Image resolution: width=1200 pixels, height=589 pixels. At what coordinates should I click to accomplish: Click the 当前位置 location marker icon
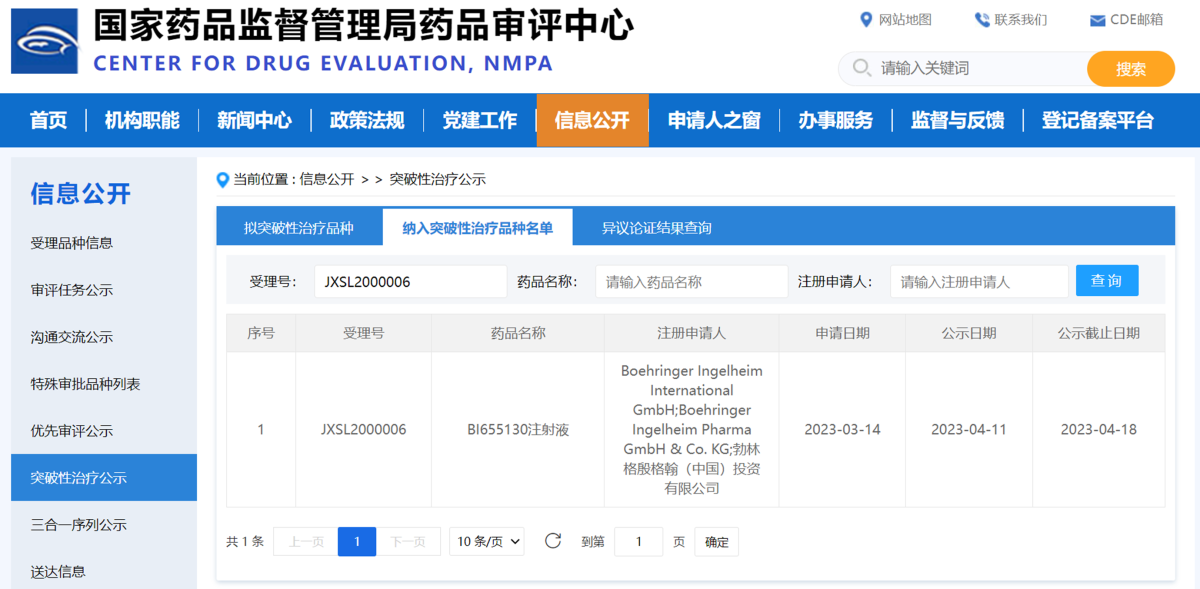click(223, 180)
